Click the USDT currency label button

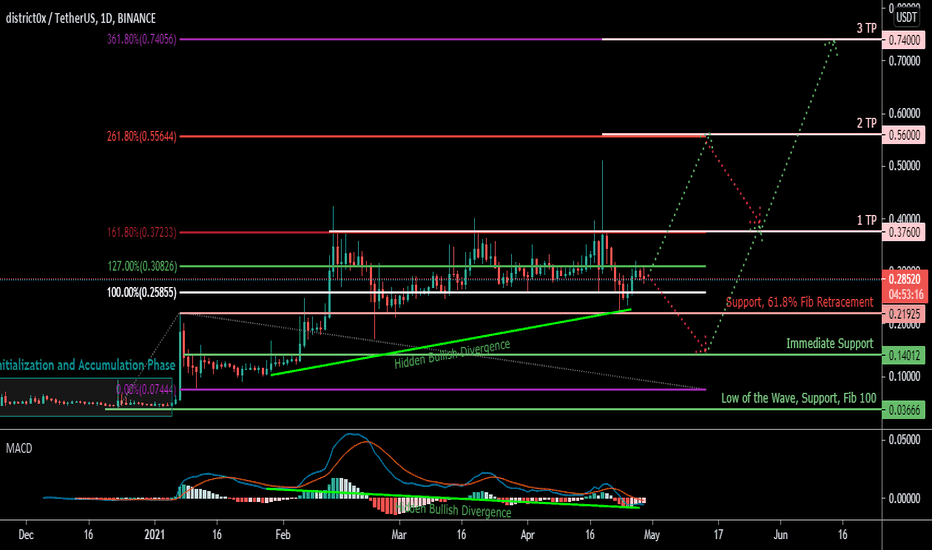click(906, 17)
